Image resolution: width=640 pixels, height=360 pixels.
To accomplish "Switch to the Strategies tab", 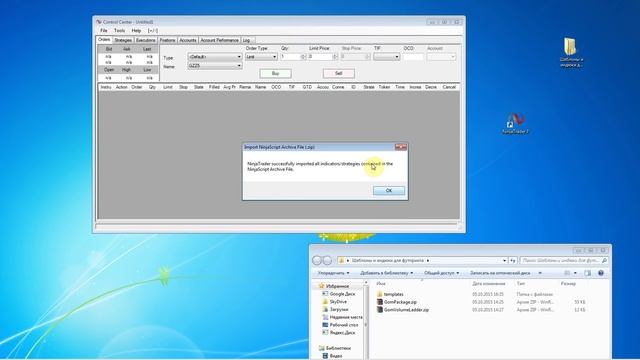I will tap(123, 40).
